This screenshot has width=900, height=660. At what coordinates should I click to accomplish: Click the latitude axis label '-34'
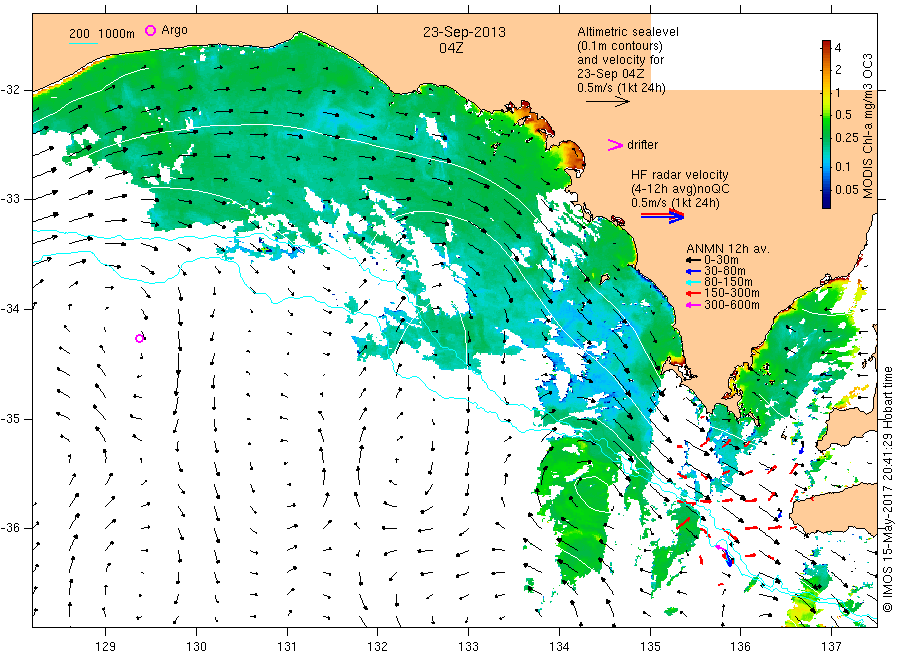click(x=11, y=309)
